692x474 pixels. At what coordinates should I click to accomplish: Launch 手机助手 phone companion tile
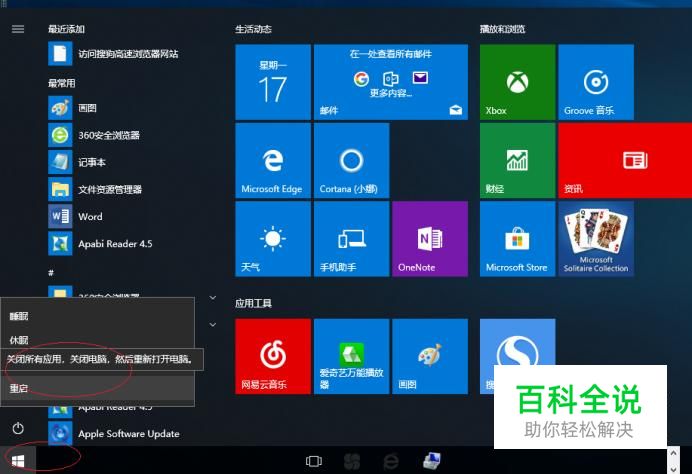point(351,239)
